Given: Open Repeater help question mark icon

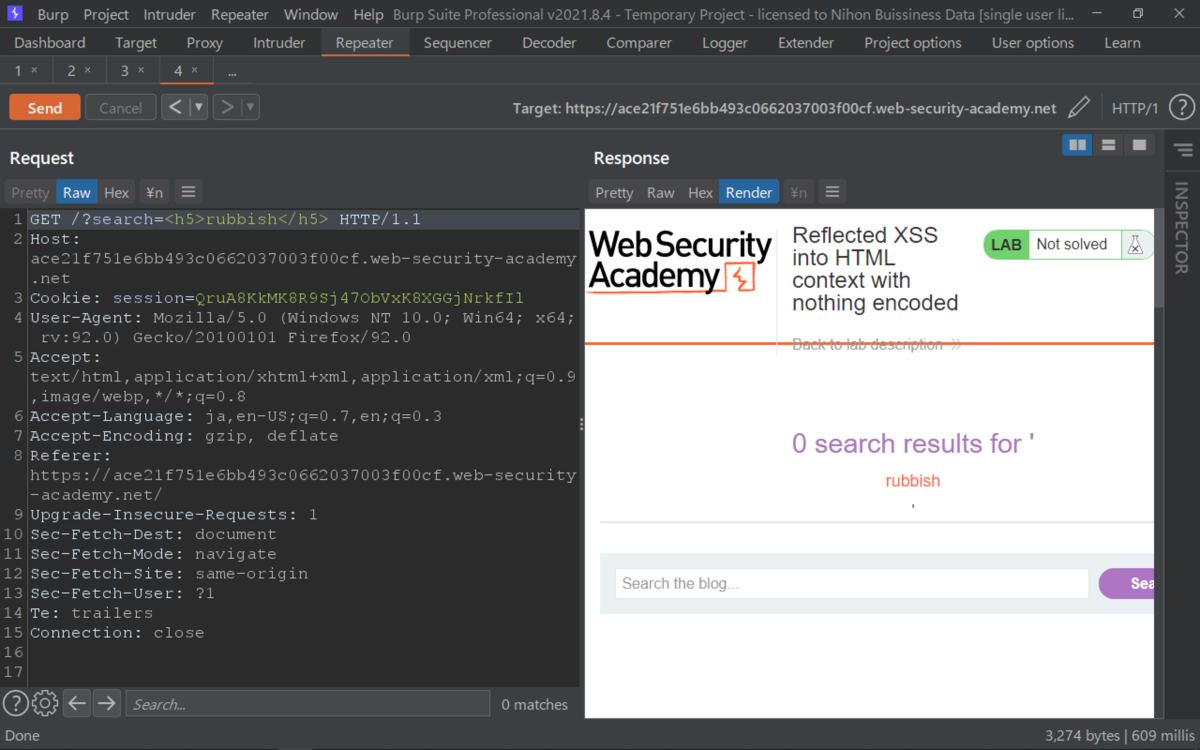Looking at the screenshot, I should tap(1181, 108).
